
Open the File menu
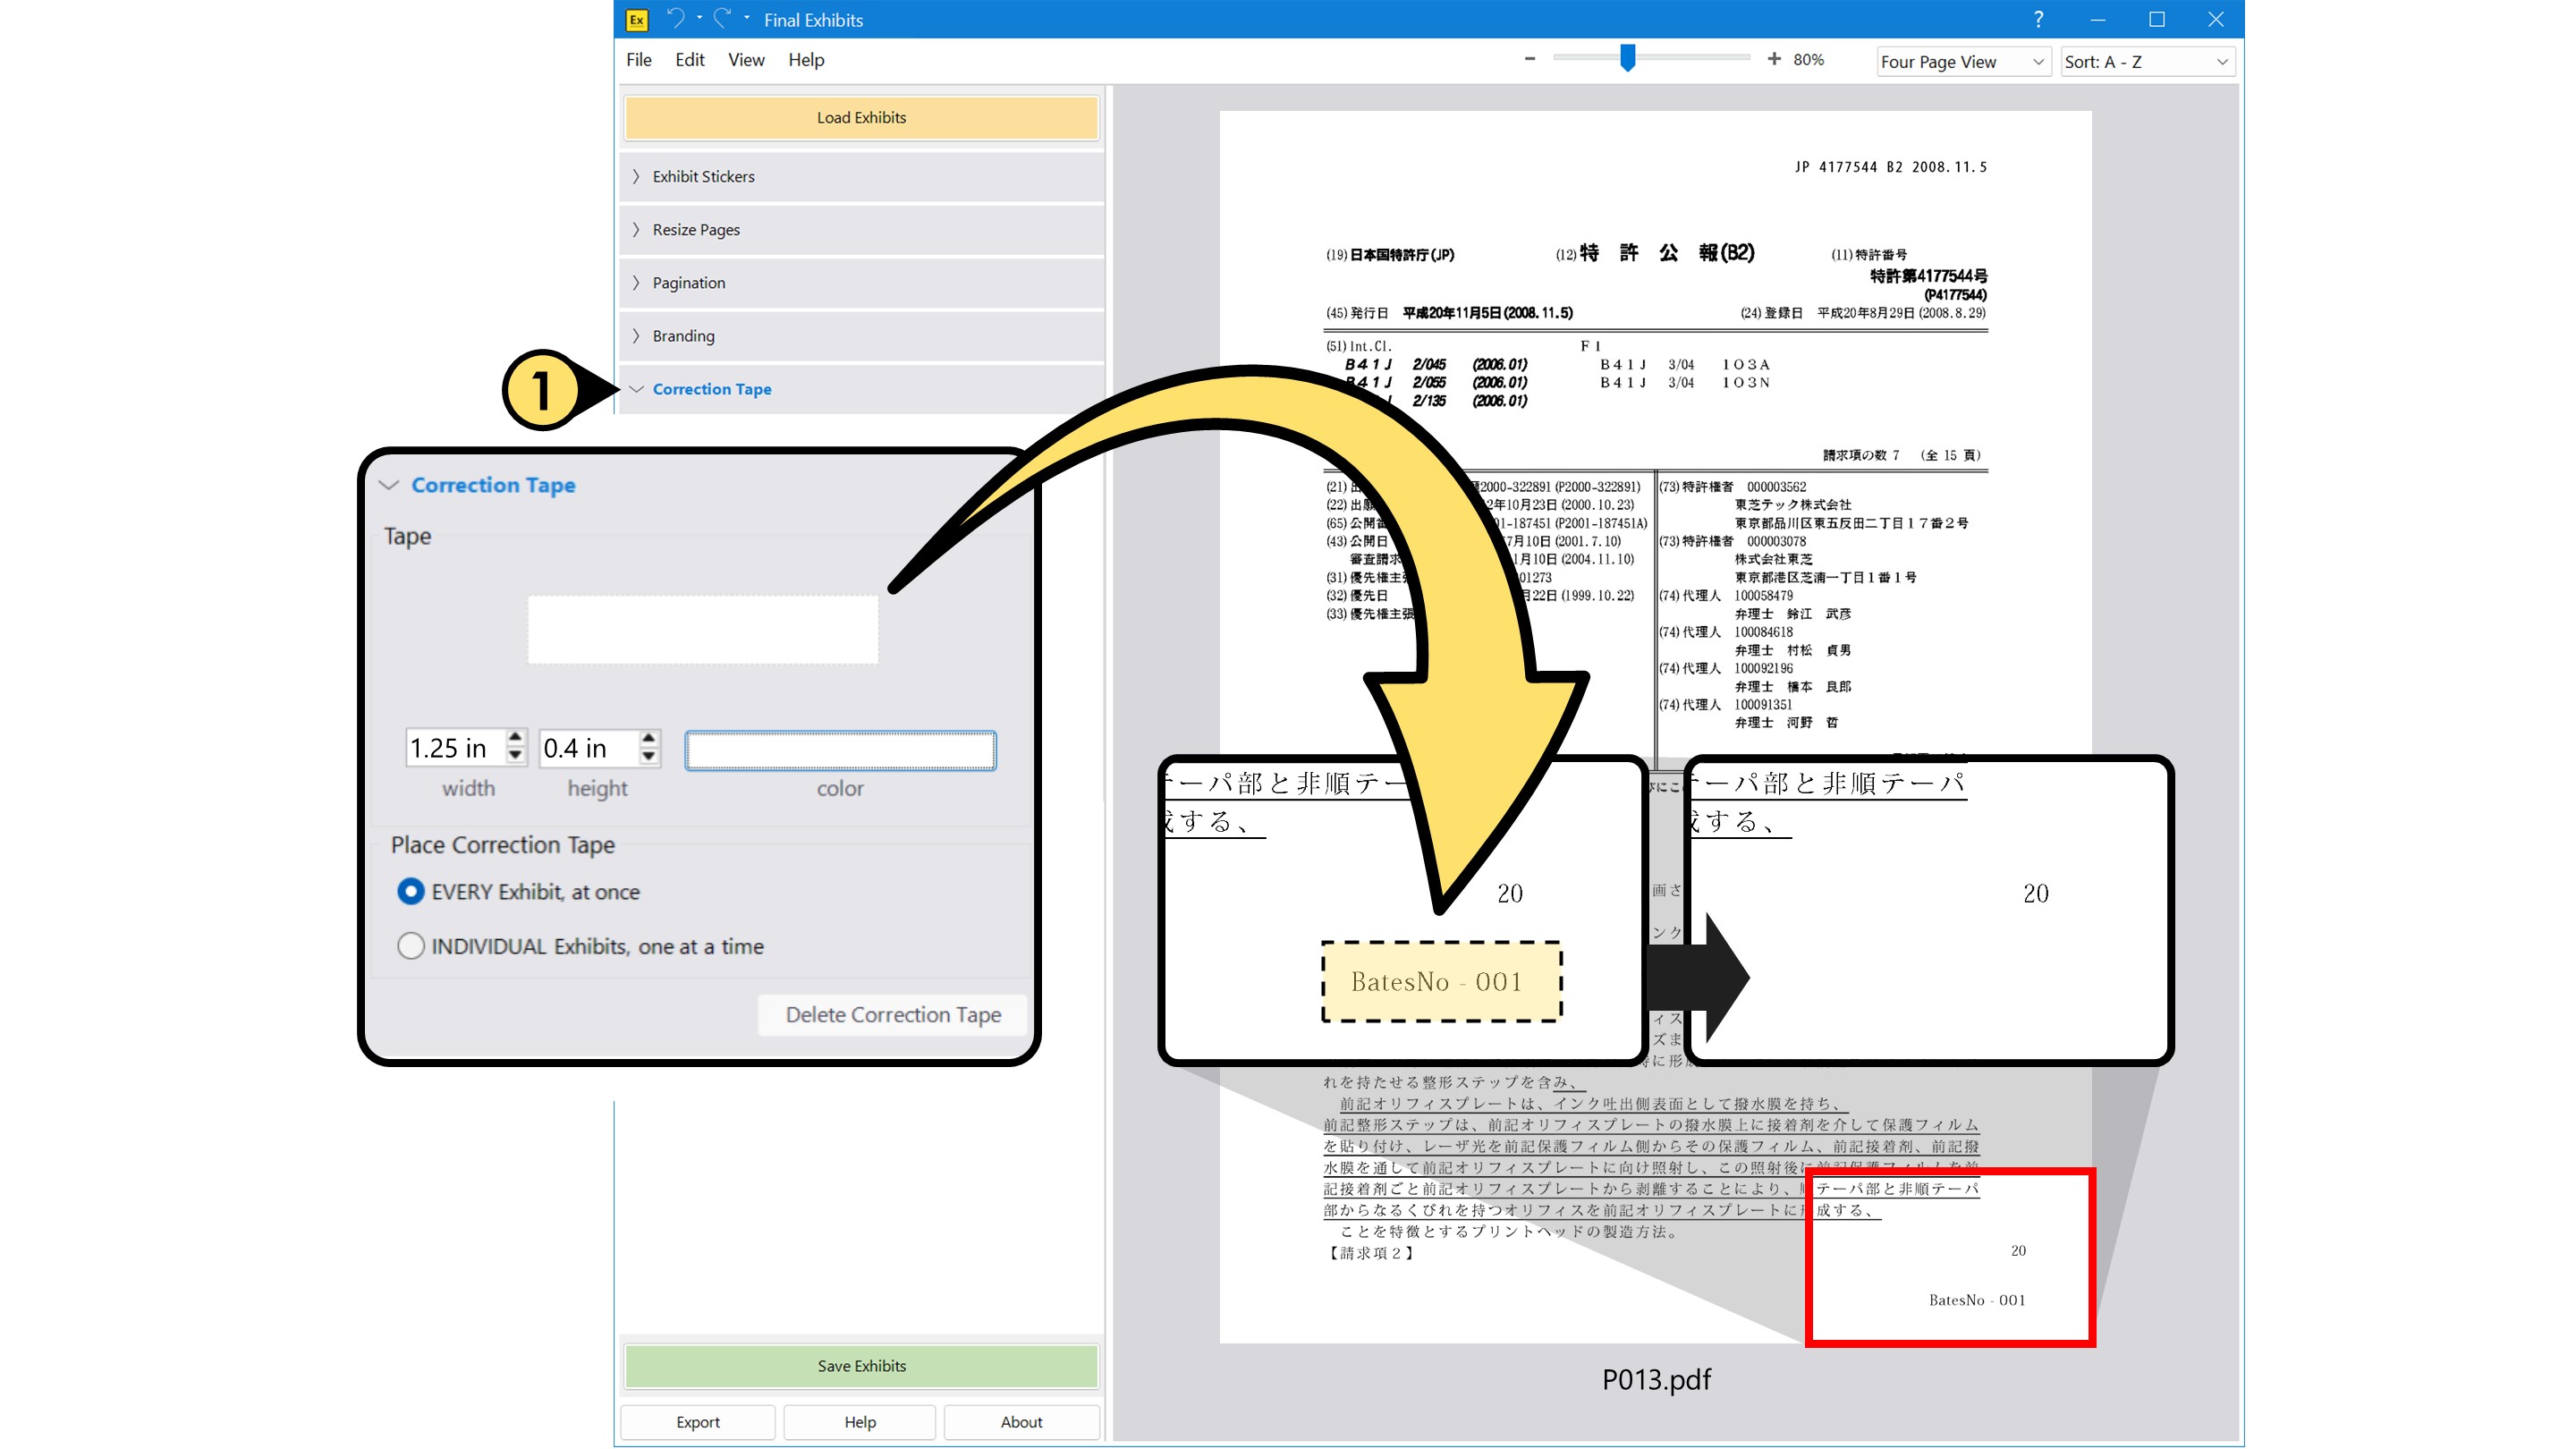point(638,60)
